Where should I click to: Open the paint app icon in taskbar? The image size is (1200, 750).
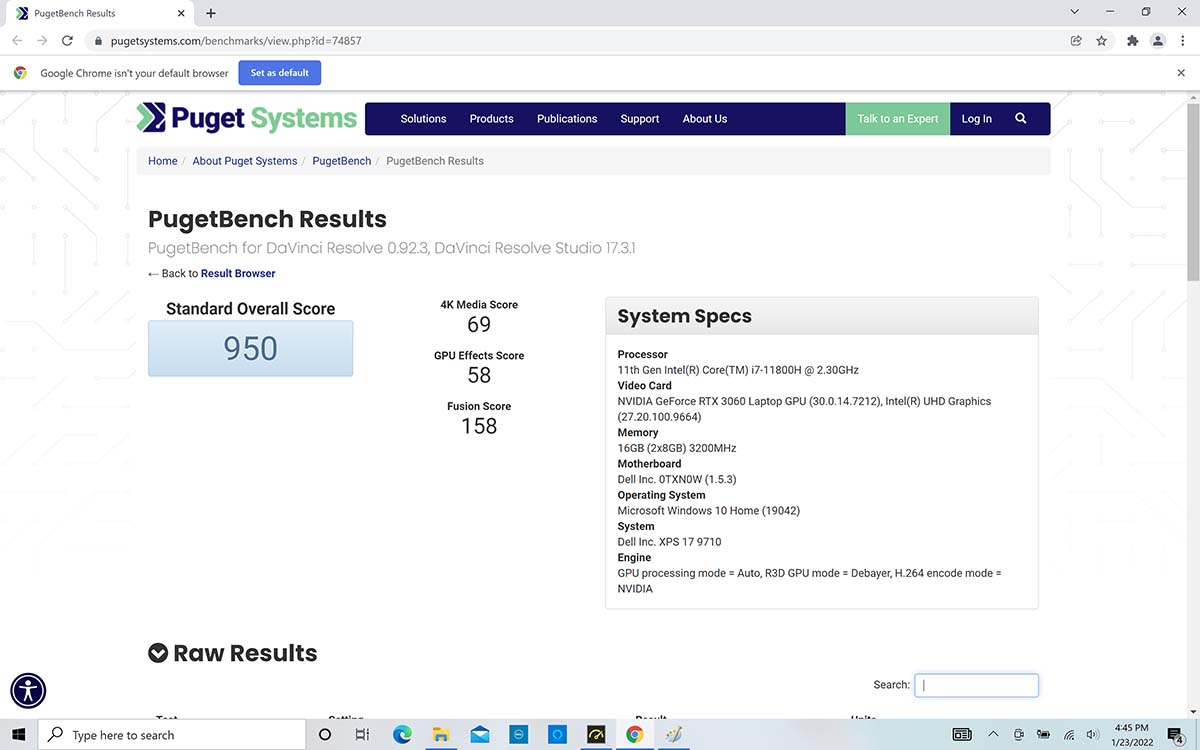[673, 734]
